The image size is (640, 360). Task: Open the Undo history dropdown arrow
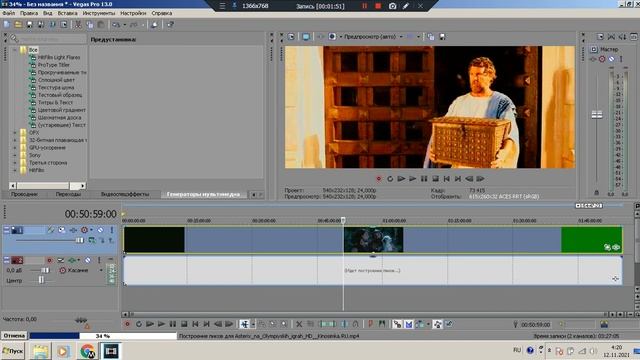coord(124,25)
